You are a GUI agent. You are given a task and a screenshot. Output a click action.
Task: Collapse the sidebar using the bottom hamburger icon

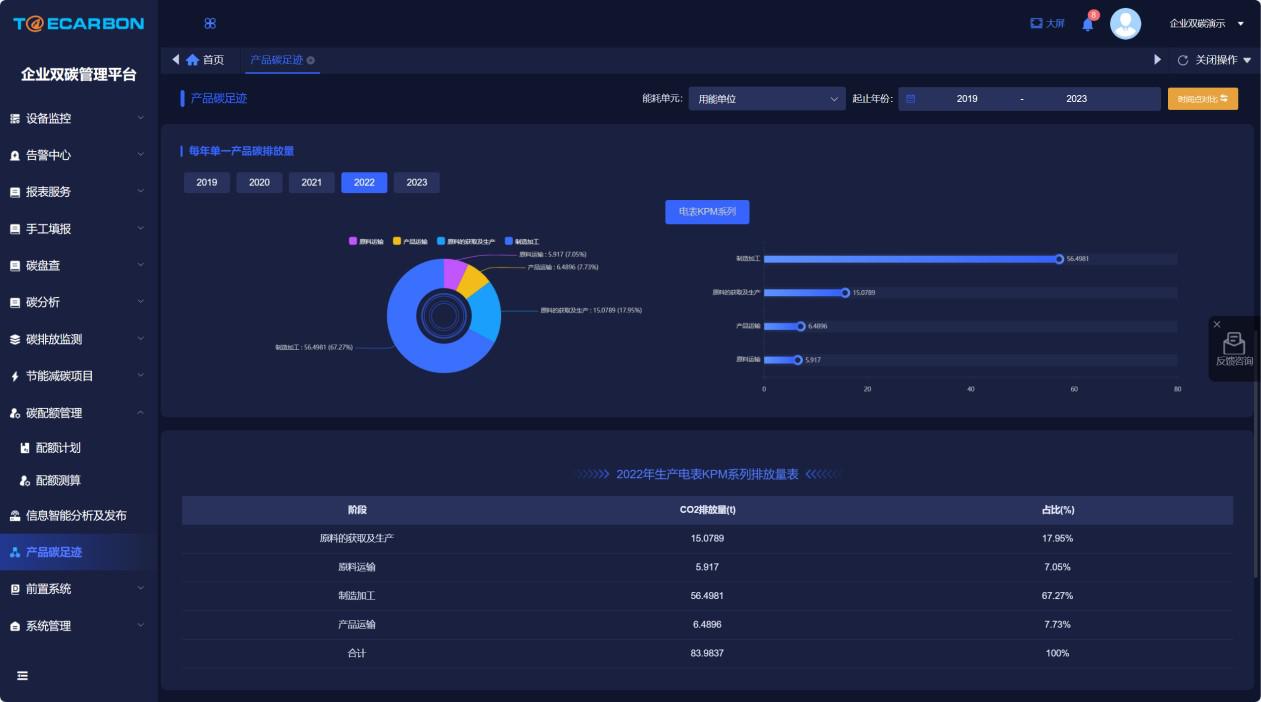click(22, 675)
